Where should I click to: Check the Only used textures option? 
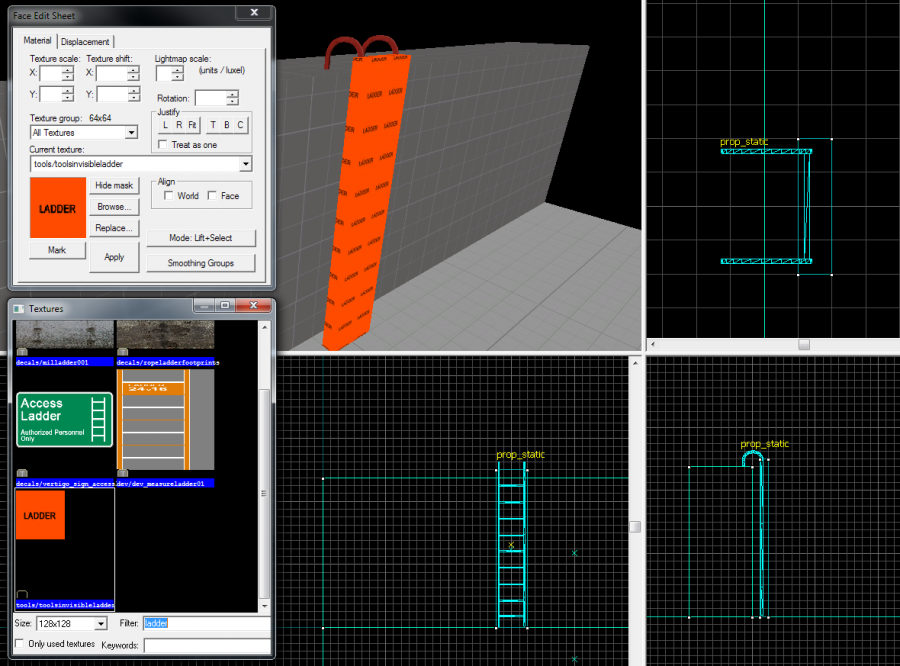click(21, 644)
